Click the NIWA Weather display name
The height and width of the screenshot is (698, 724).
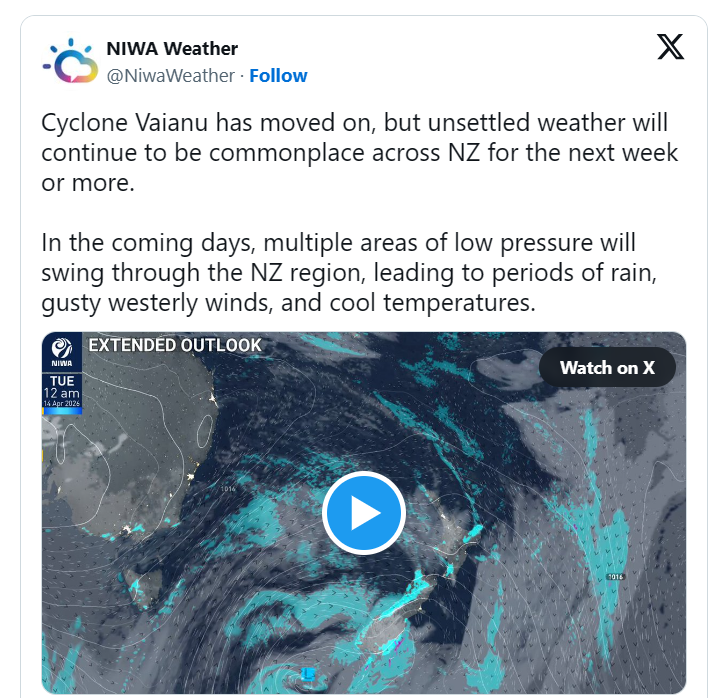172,48
